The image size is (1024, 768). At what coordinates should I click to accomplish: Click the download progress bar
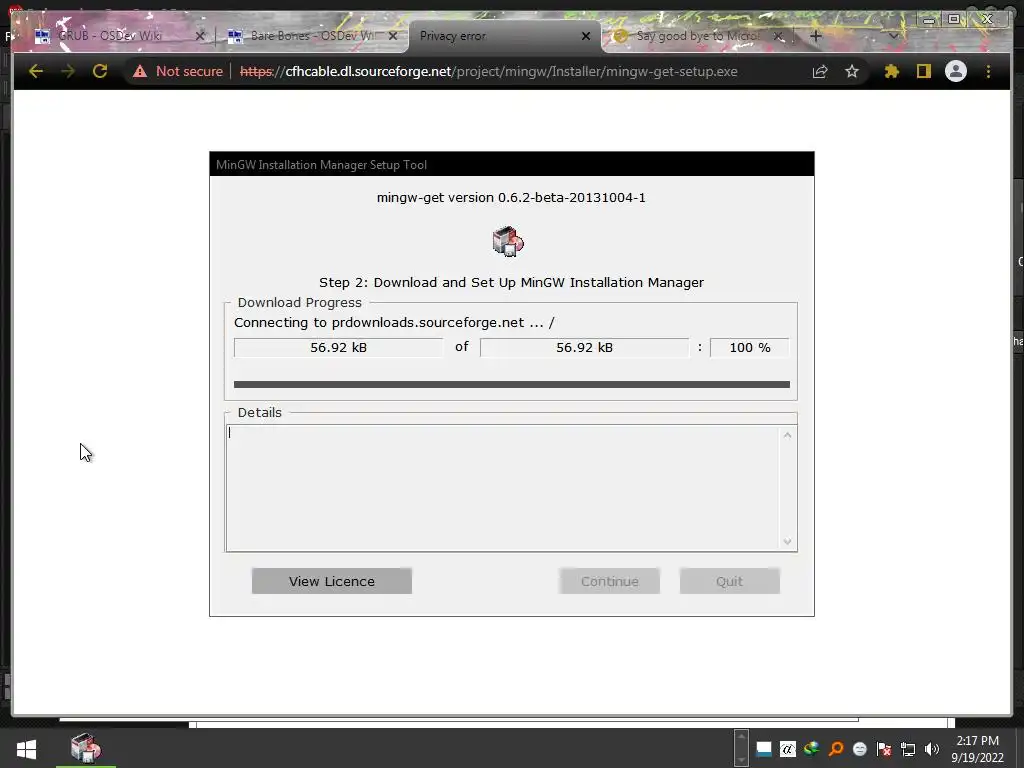click(x=511, y=385)
